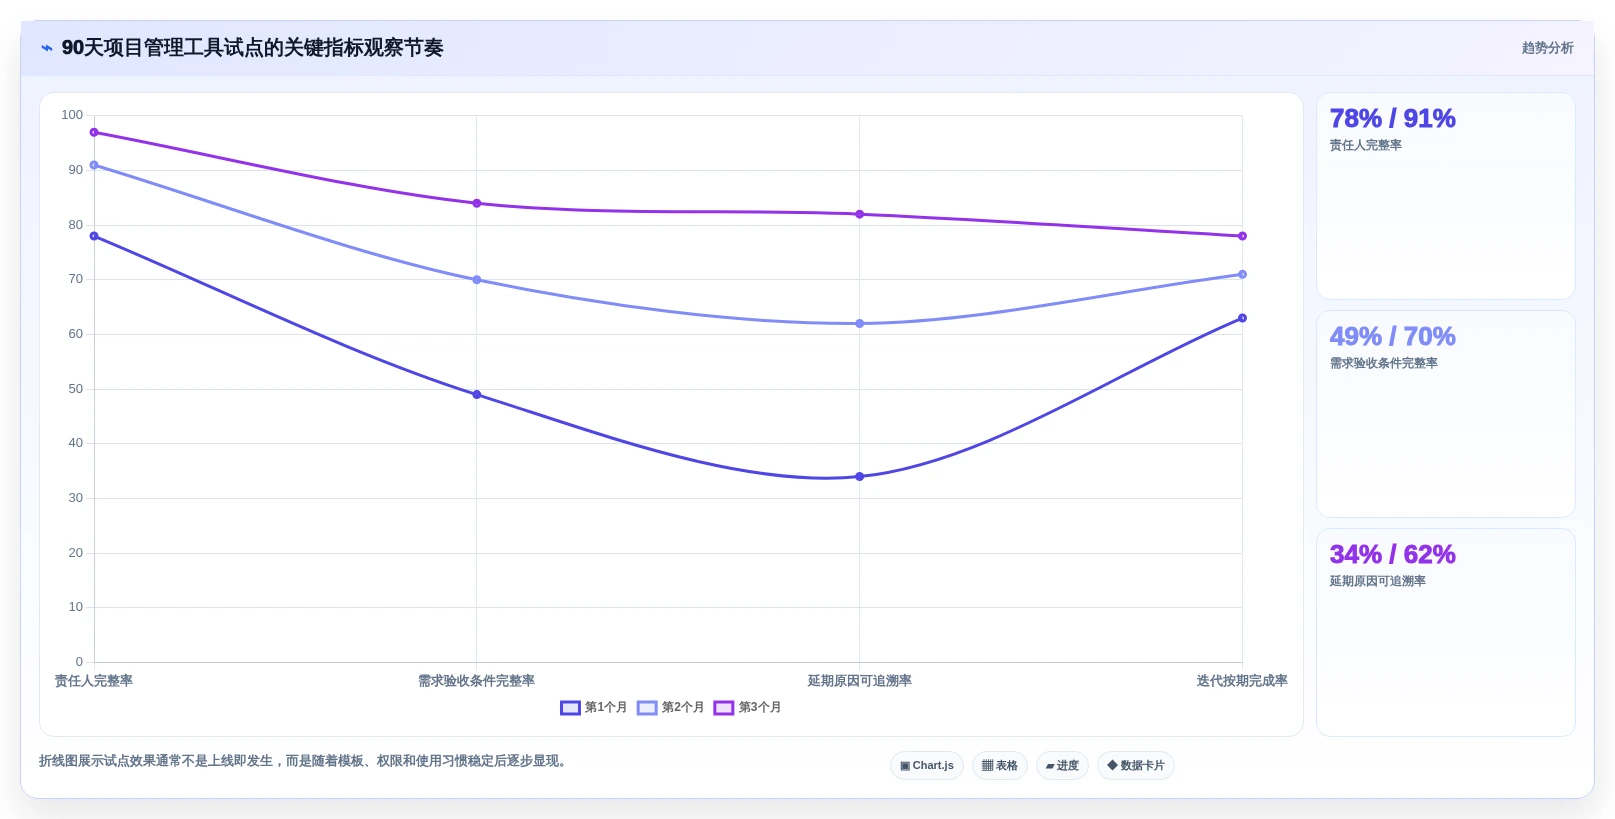Image resolution: width=1615 pixels, height=819 pixels.
Task: Click the 表格 tag chip
Action: pyautogui.click(x=1000, y=766)
